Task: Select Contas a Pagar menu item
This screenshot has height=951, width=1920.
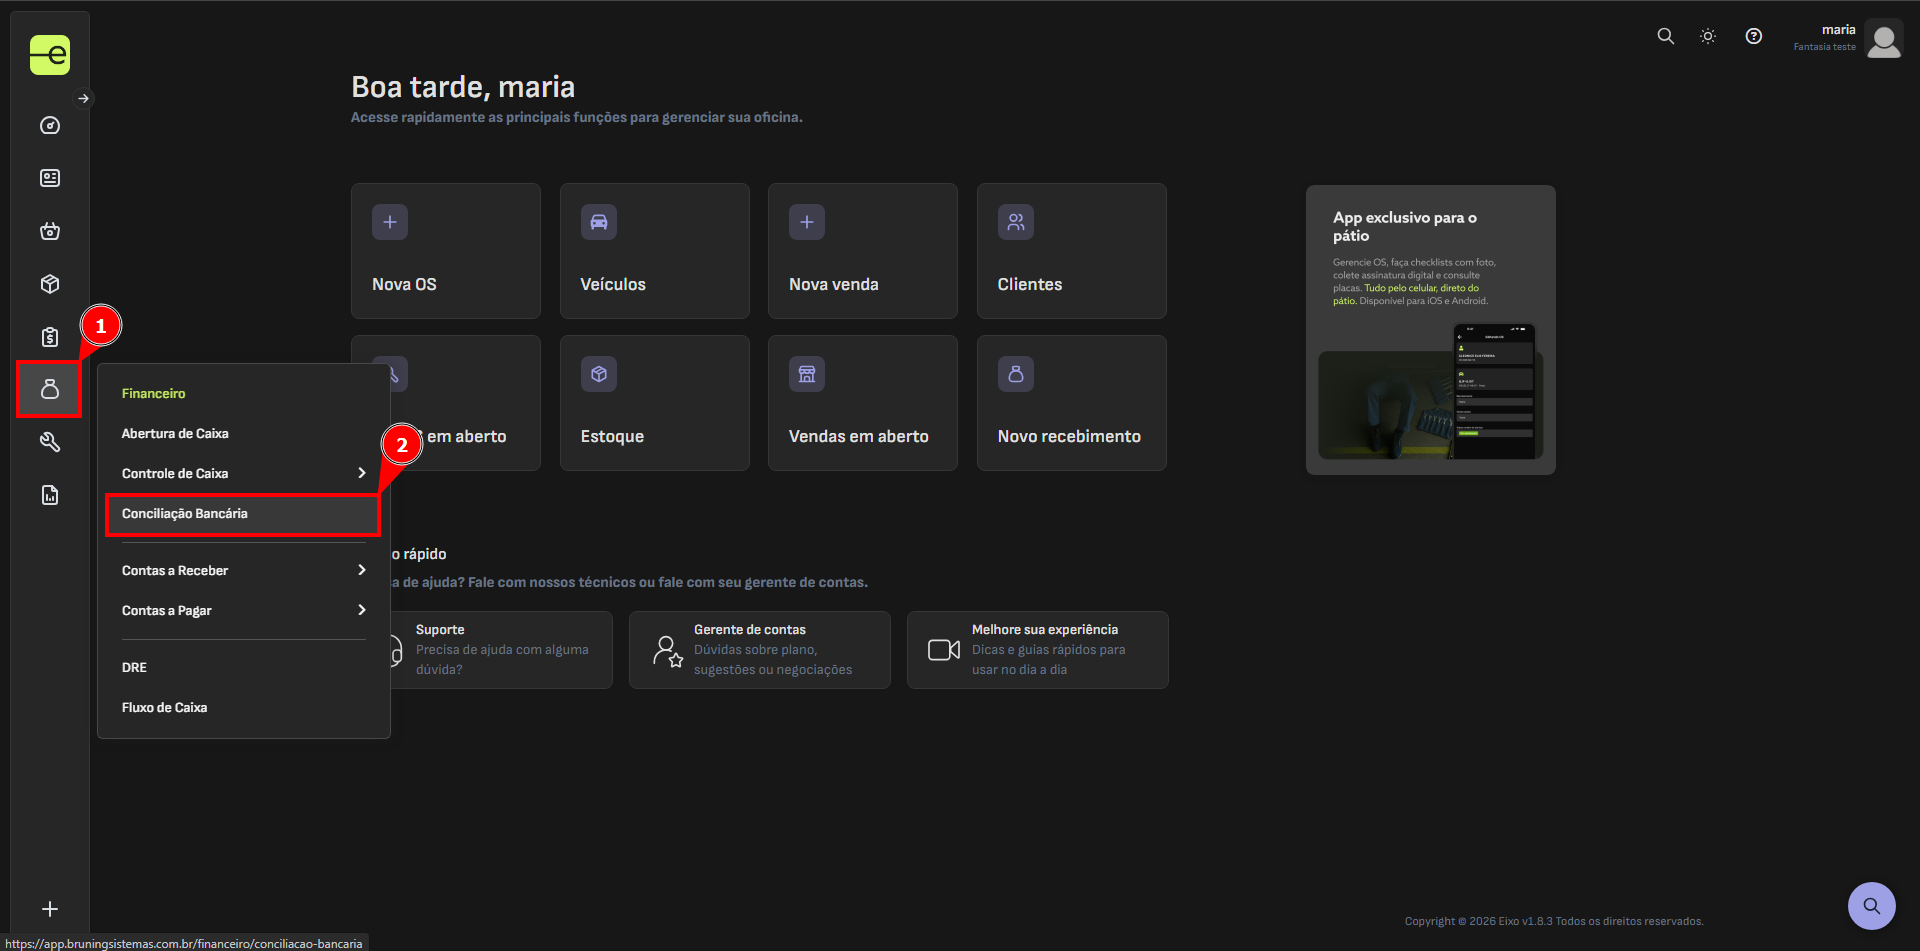Action: coord(243,610)
